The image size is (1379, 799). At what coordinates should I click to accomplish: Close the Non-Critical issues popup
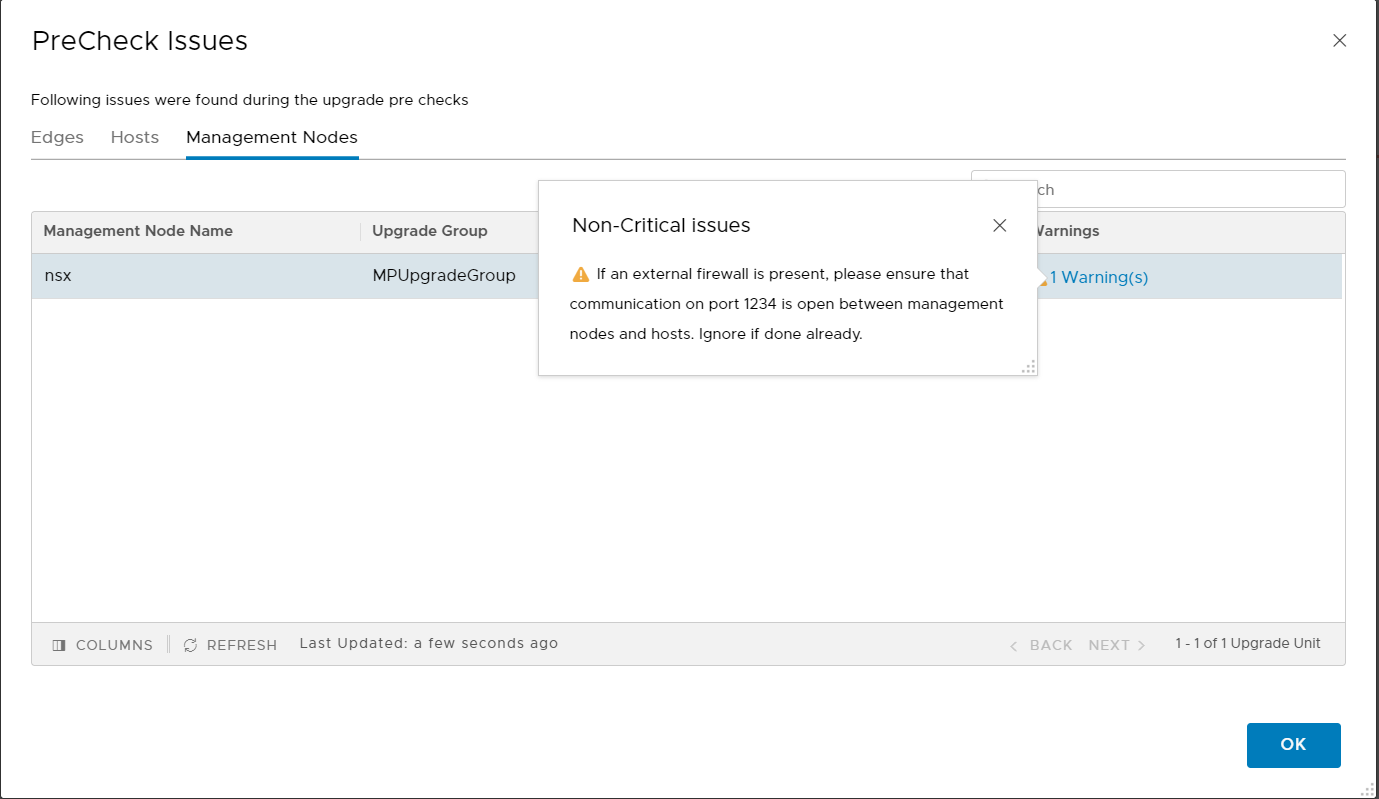pyautogui.click(x=999, y=226)
